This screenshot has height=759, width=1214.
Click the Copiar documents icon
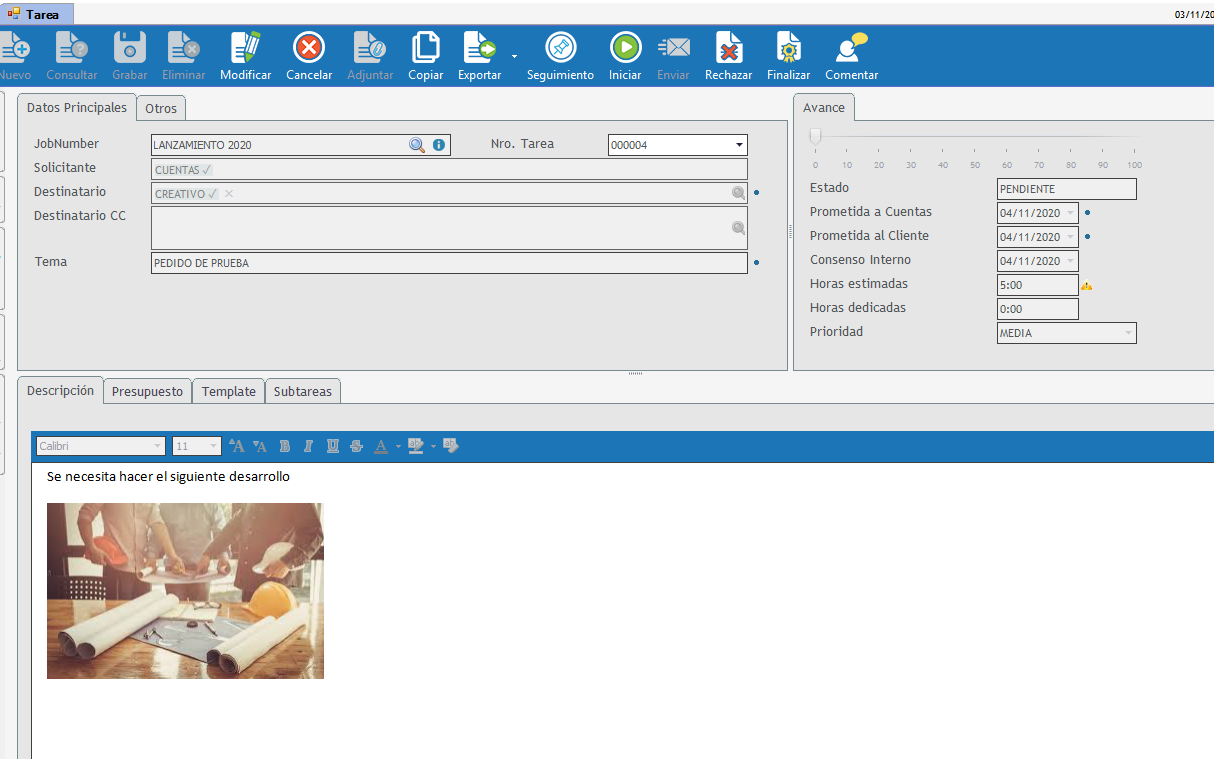(x=426, y=48)
